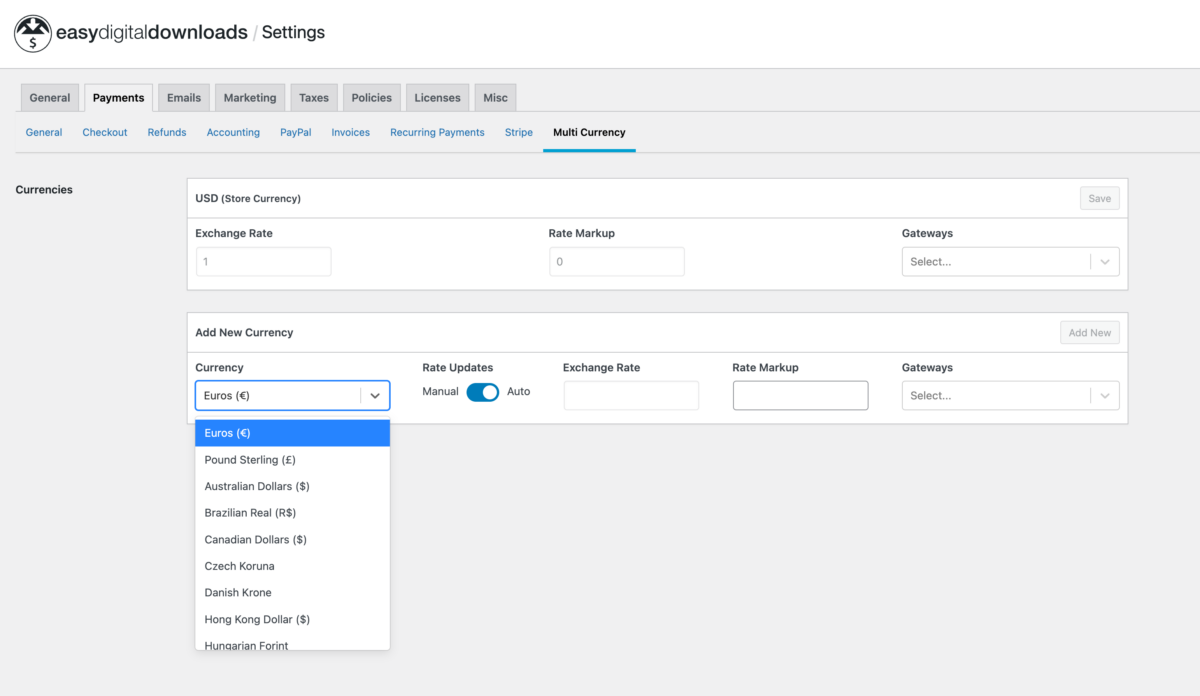Screen dimensions: 1200x696
Task: Click the new currency Rate Markup field
Action: coord(800,396)
